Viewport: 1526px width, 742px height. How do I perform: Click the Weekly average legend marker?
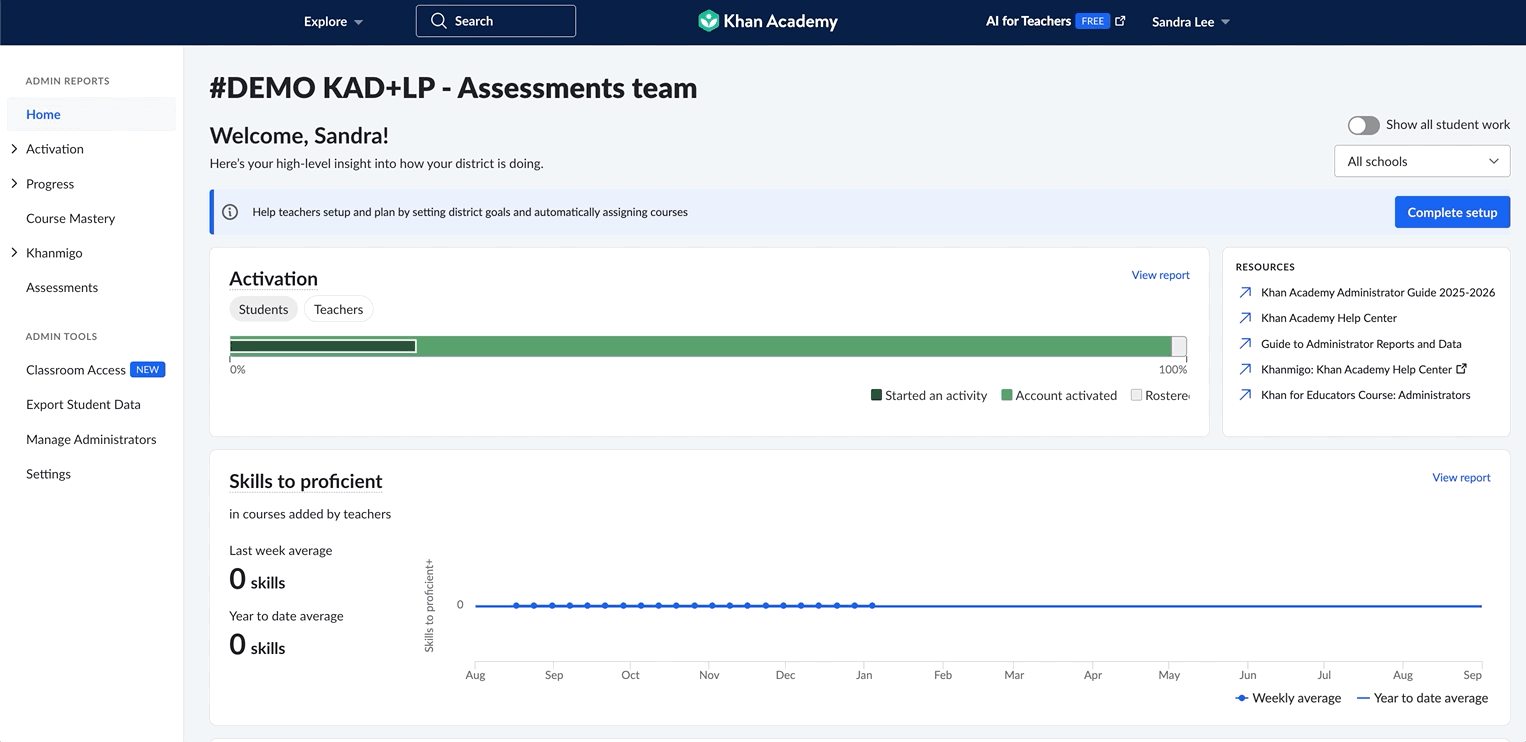[x=1242, y=698]
